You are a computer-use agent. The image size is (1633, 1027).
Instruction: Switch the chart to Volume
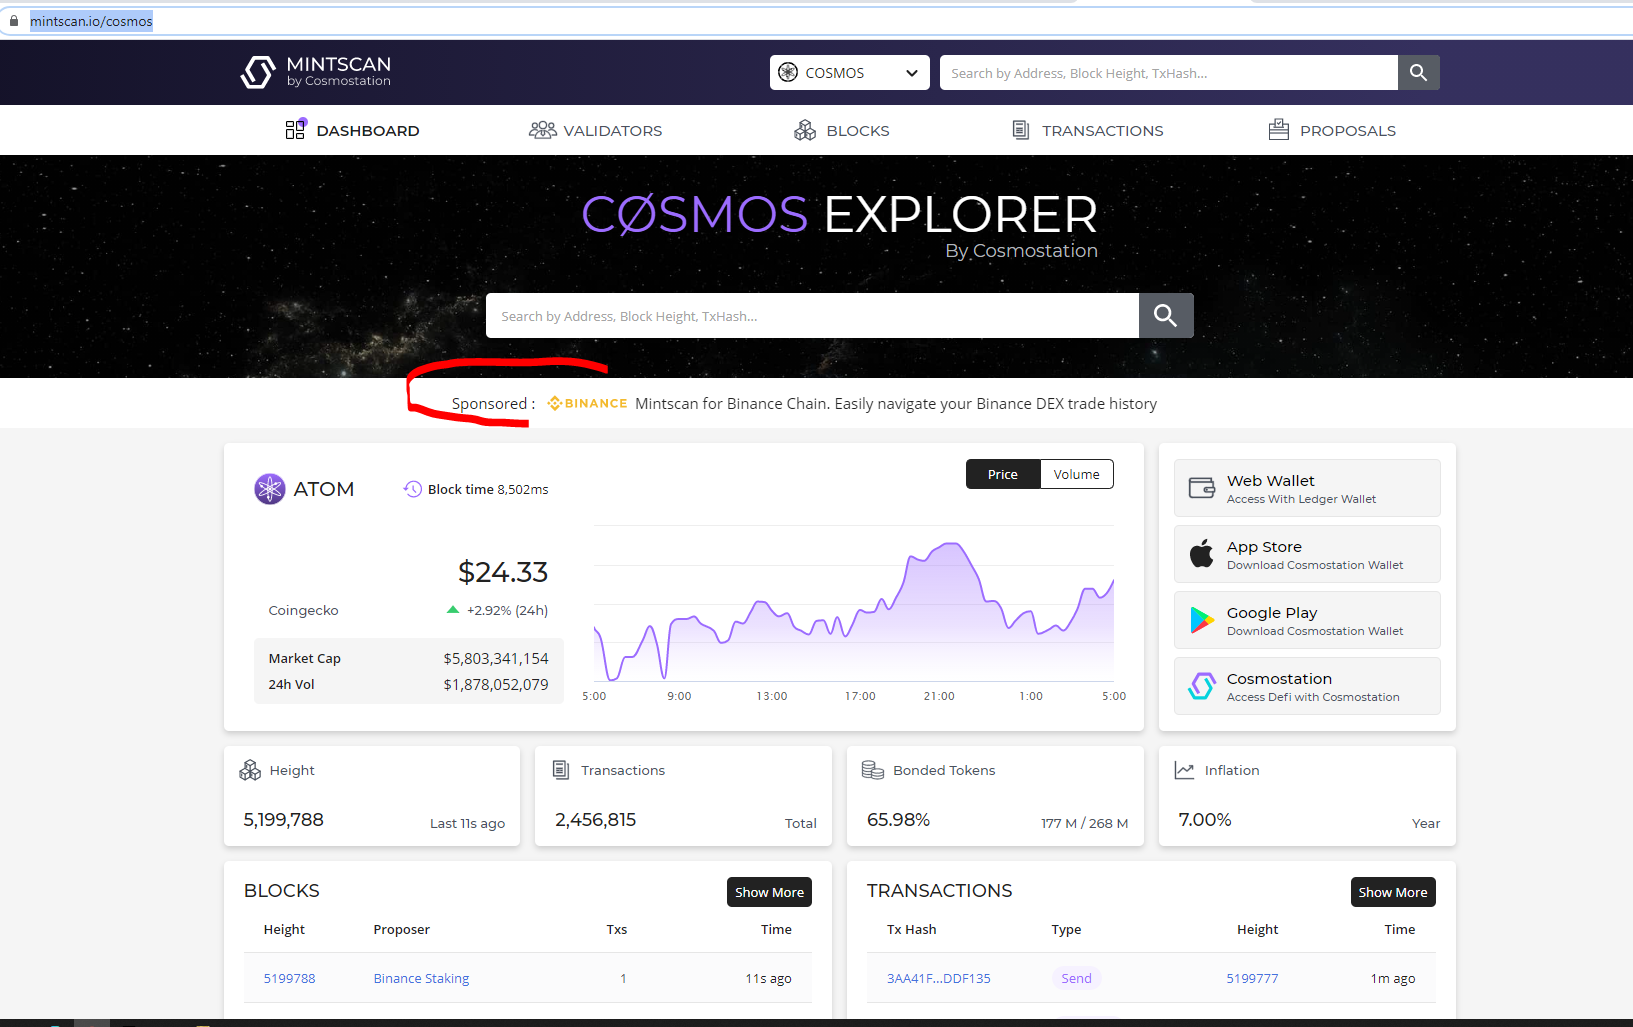(x=1077, y=474)
